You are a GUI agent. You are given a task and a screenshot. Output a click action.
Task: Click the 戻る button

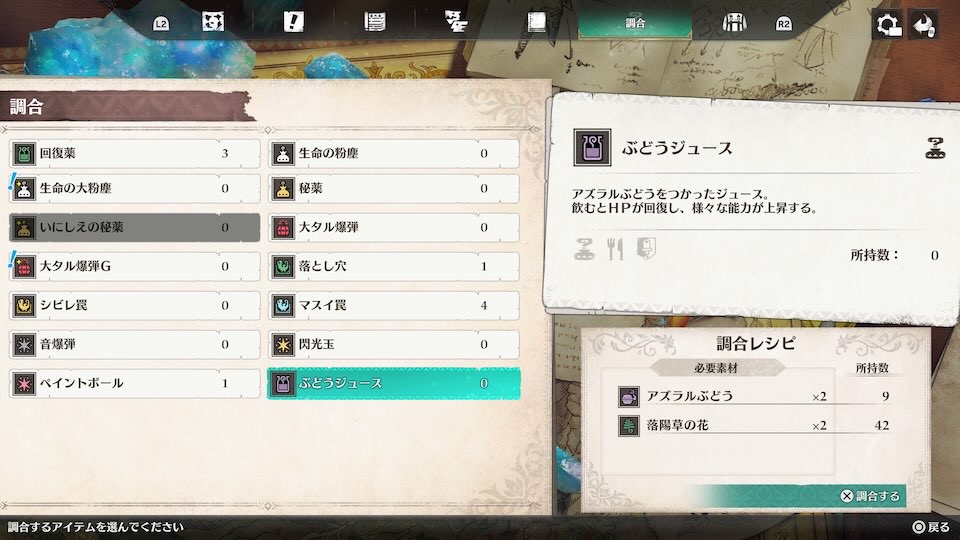tap(931, 527)
